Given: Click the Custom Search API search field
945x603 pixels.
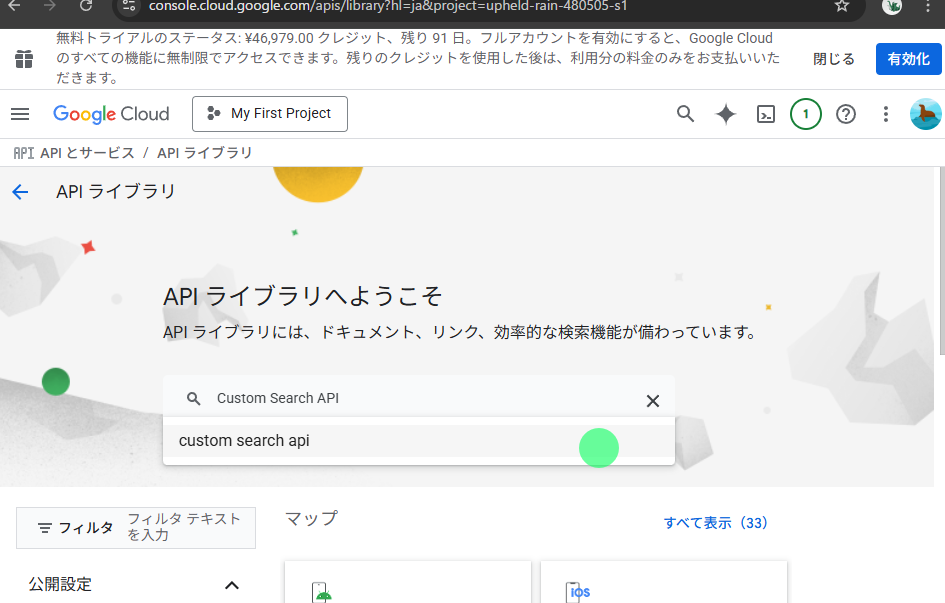Looking at the screenshot, I should coord(420,398).
